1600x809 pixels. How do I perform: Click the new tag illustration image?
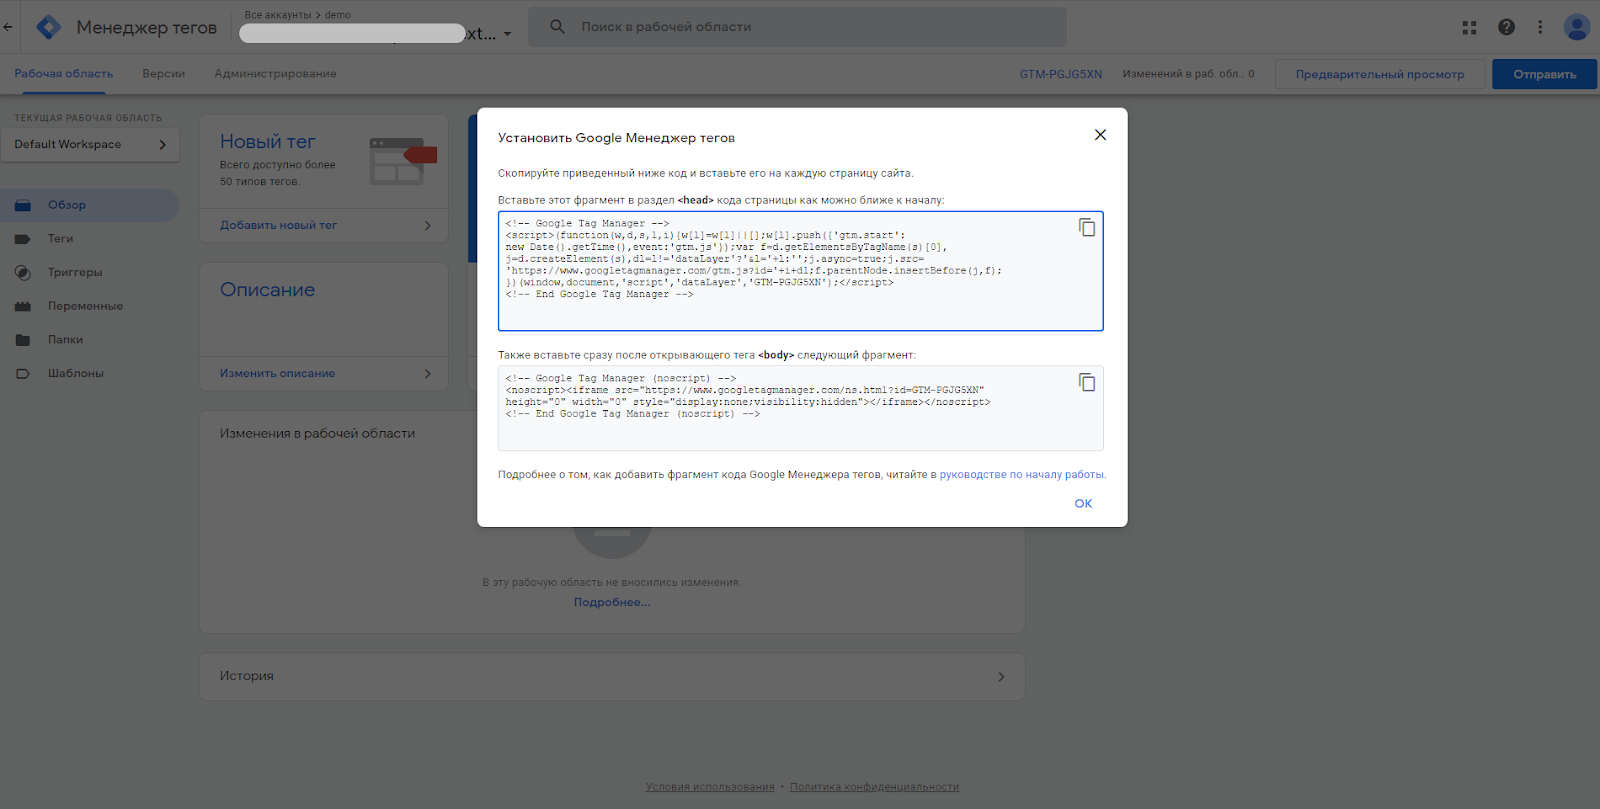tap(403, 161)
